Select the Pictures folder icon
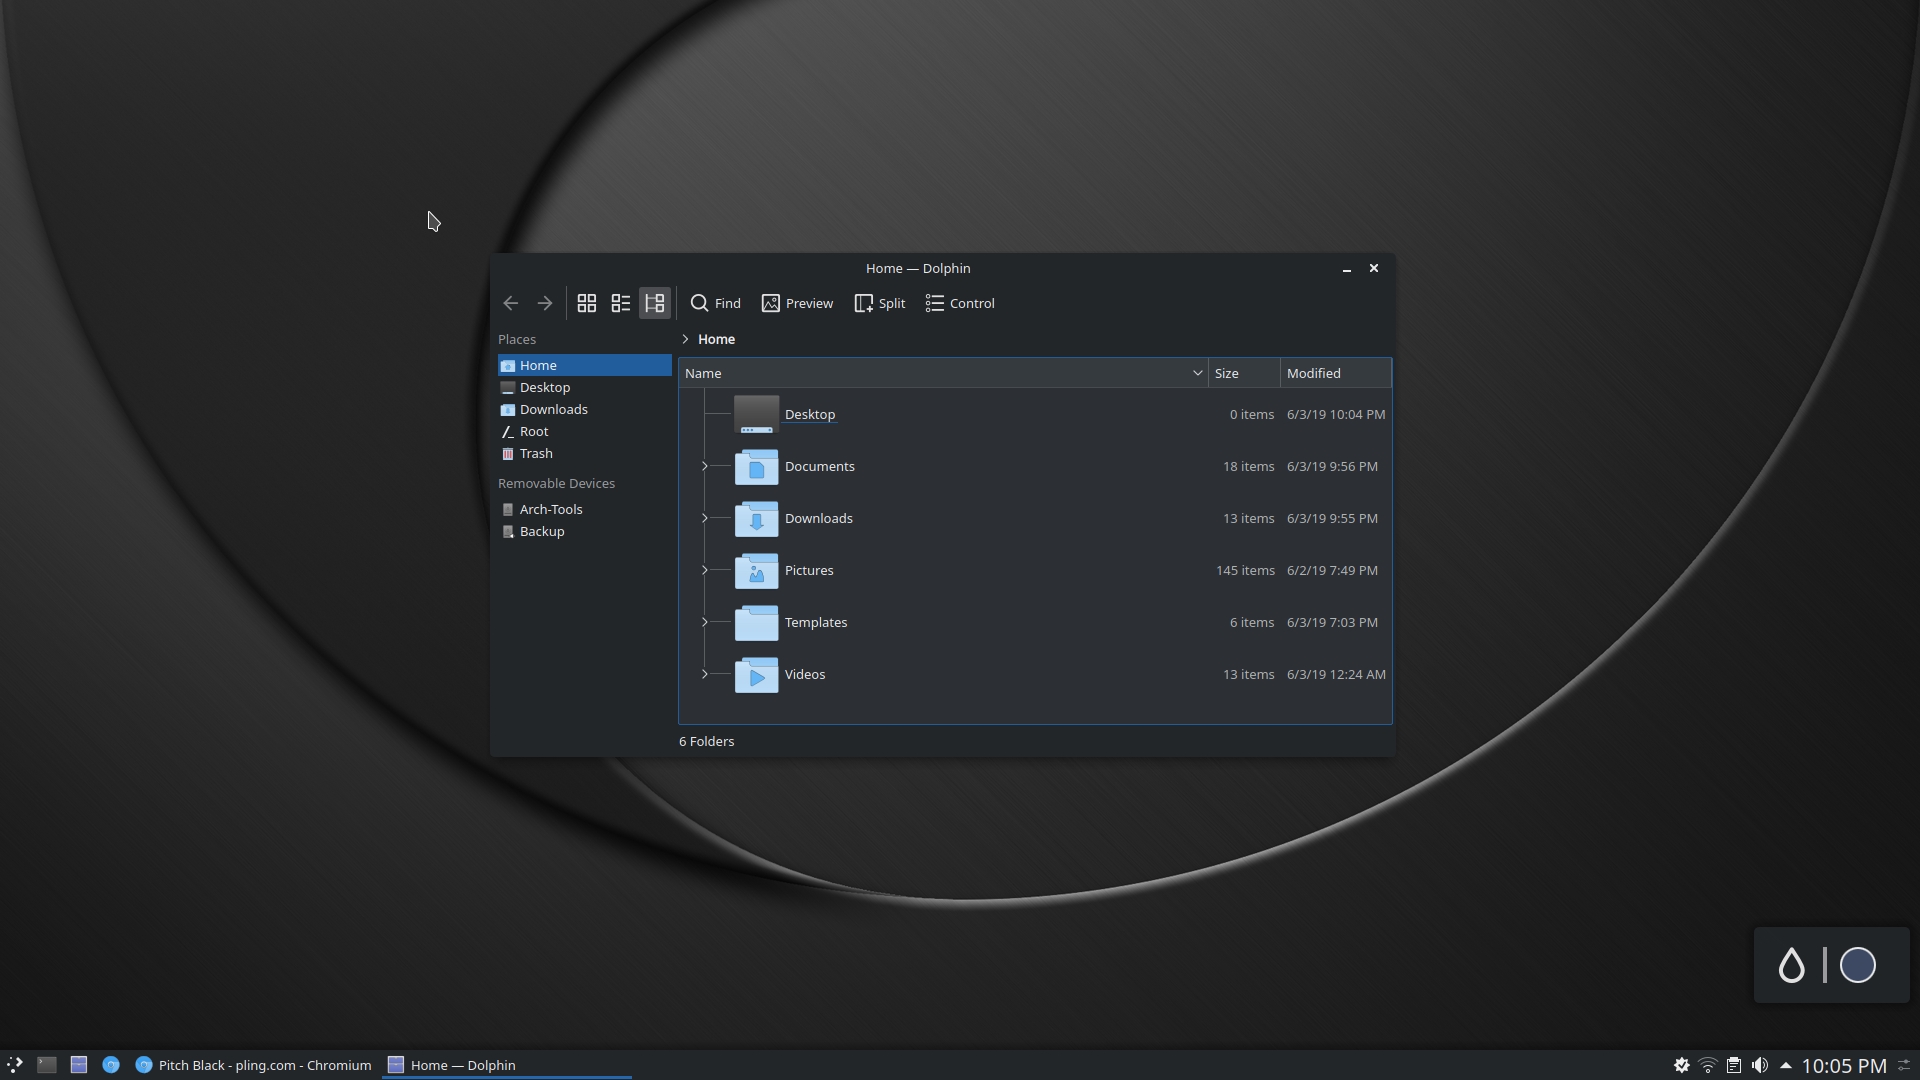The image size is (1920, 1080). pyautogui.click(x=757, y=570)
